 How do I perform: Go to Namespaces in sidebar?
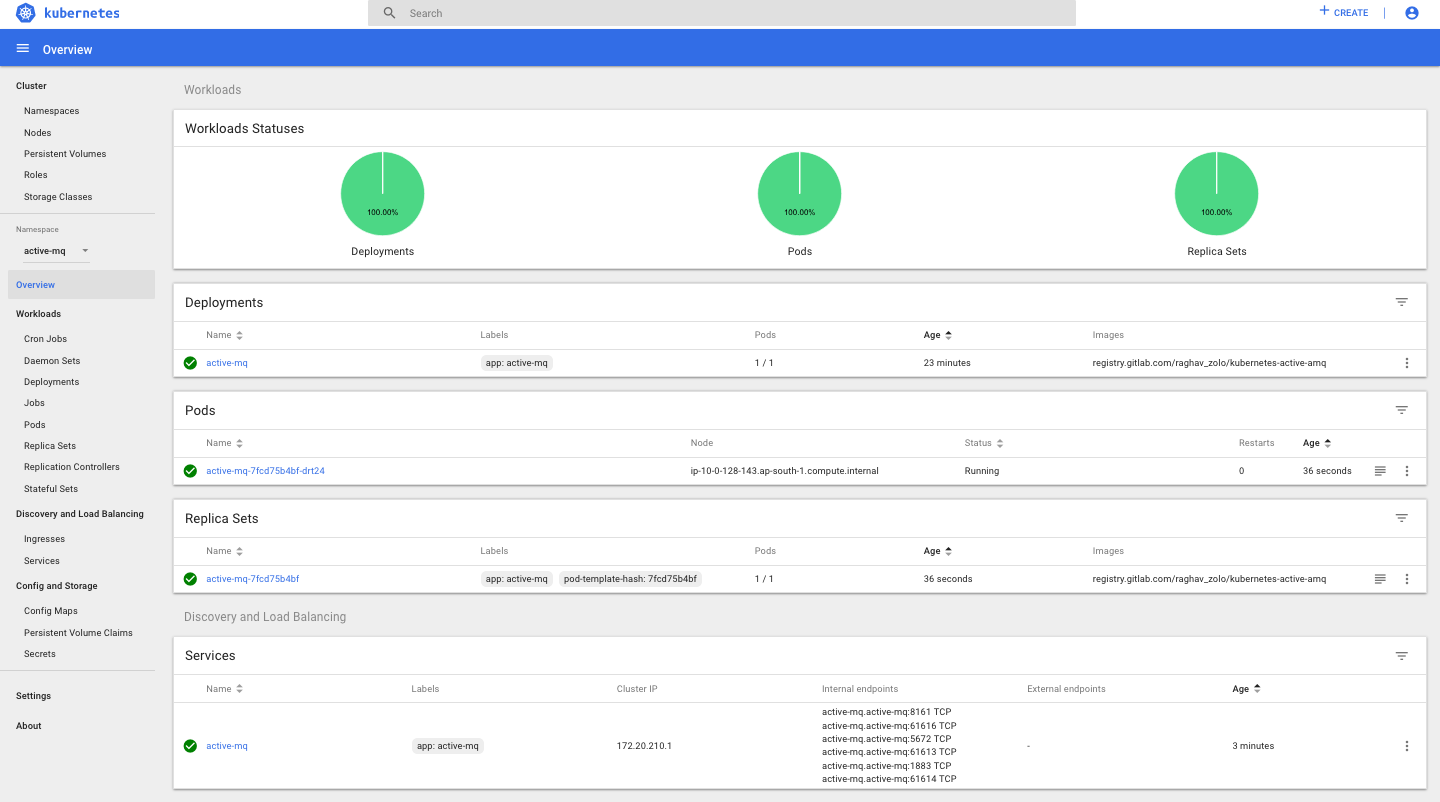pos(52,111)
